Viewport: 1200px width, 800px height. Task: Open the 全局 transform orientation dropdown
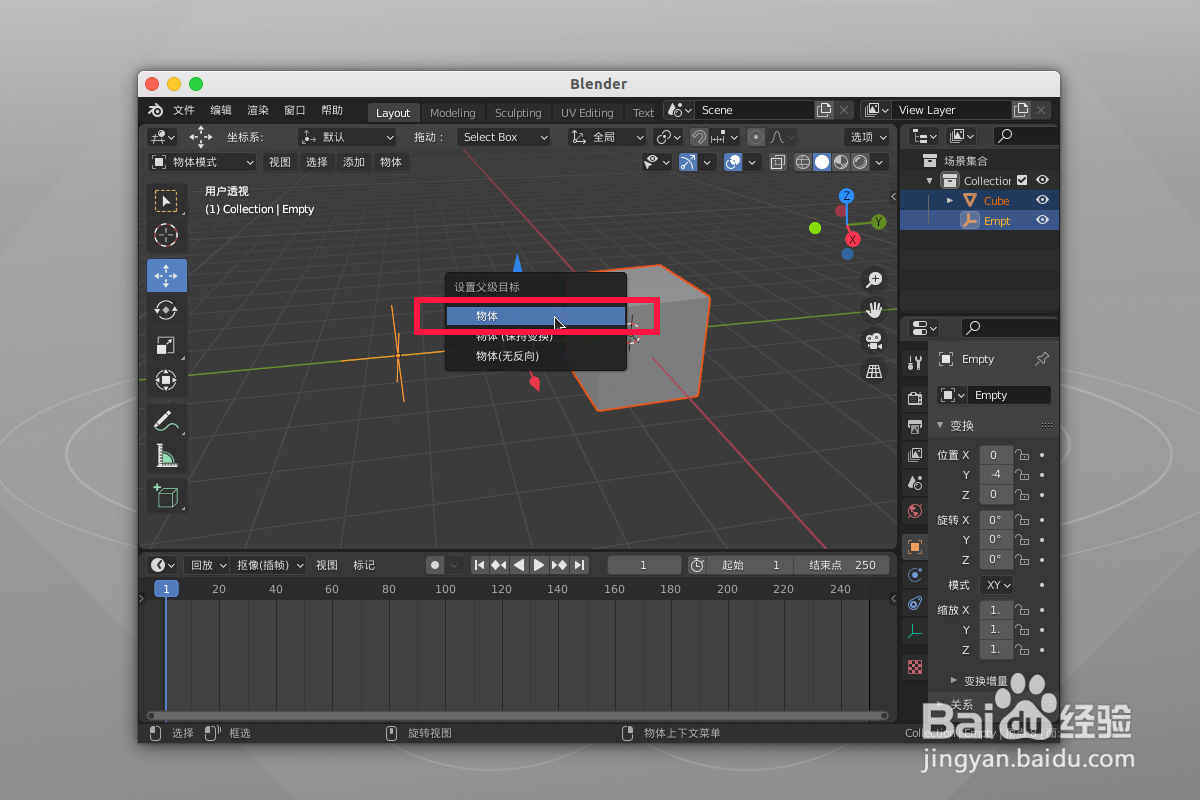point(607,137)
